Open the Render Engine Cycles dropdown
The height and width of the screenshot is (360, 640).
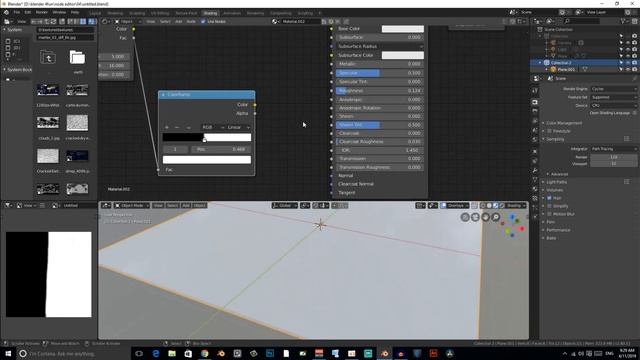point(613,89)
